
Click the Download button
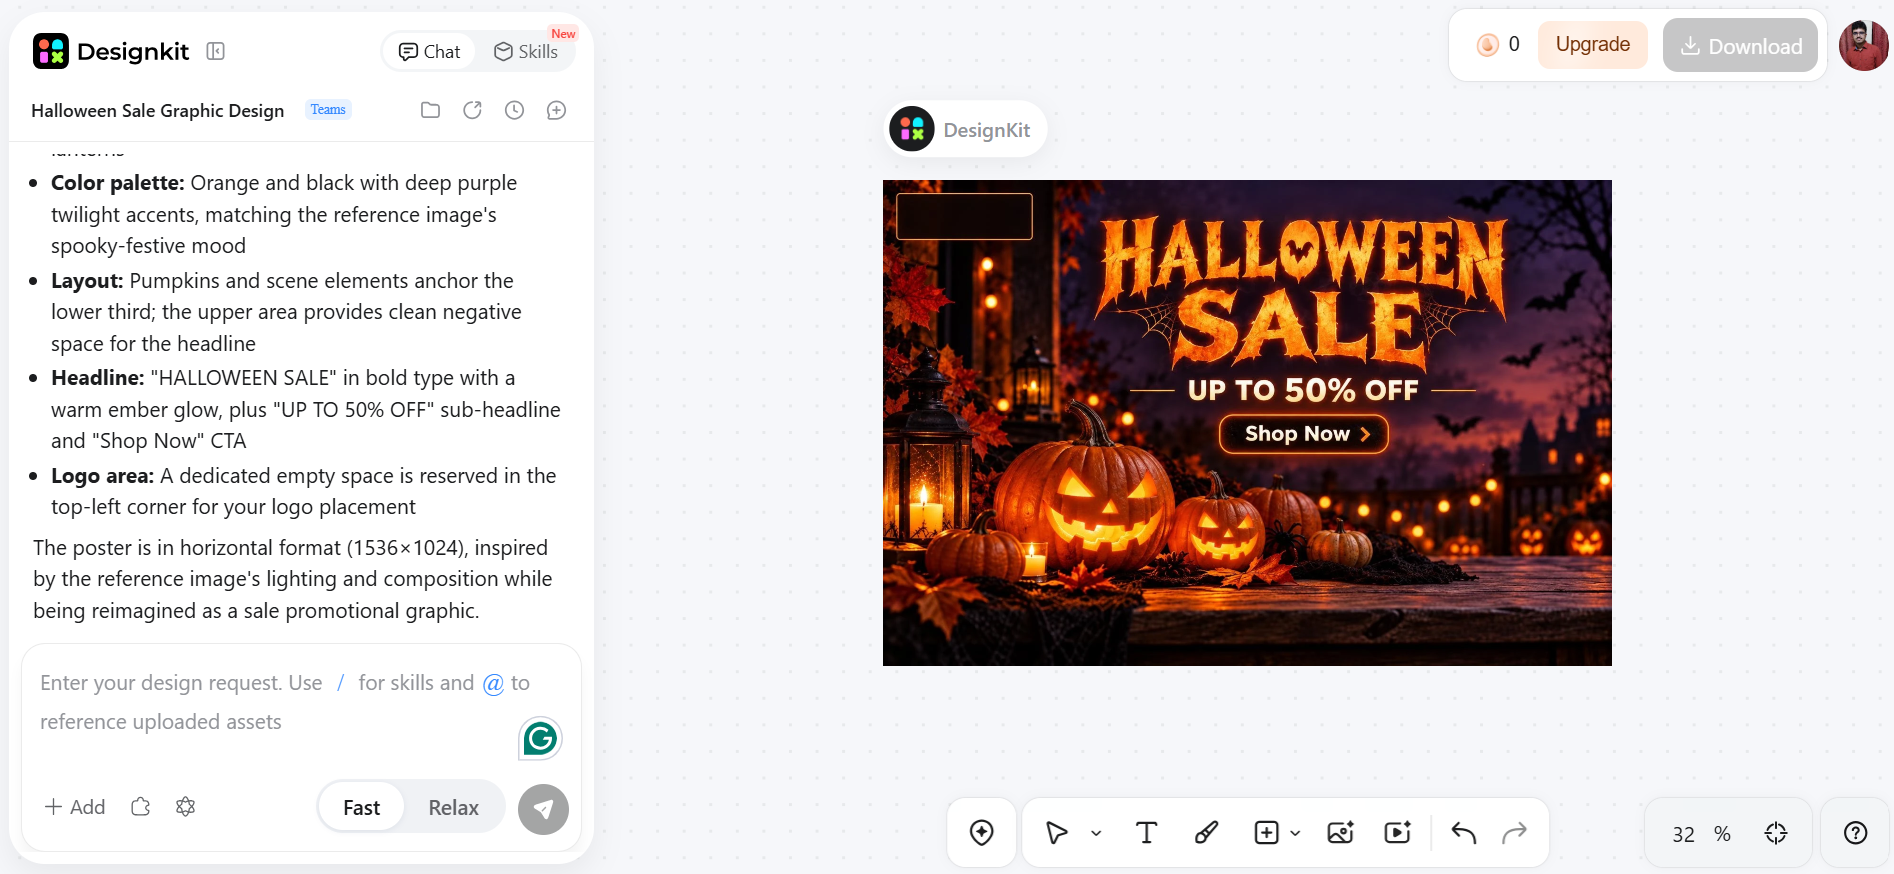click(x=1740, y=45)
